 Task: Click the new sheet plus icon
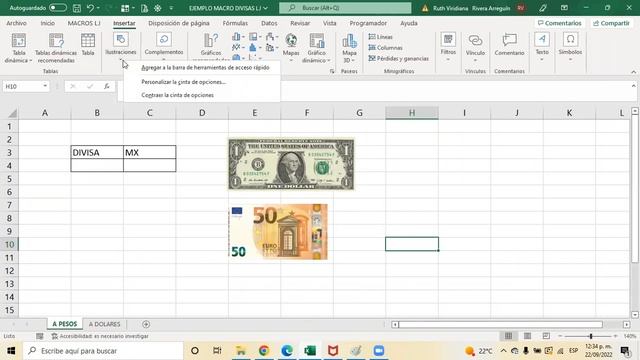click(146, 324)
